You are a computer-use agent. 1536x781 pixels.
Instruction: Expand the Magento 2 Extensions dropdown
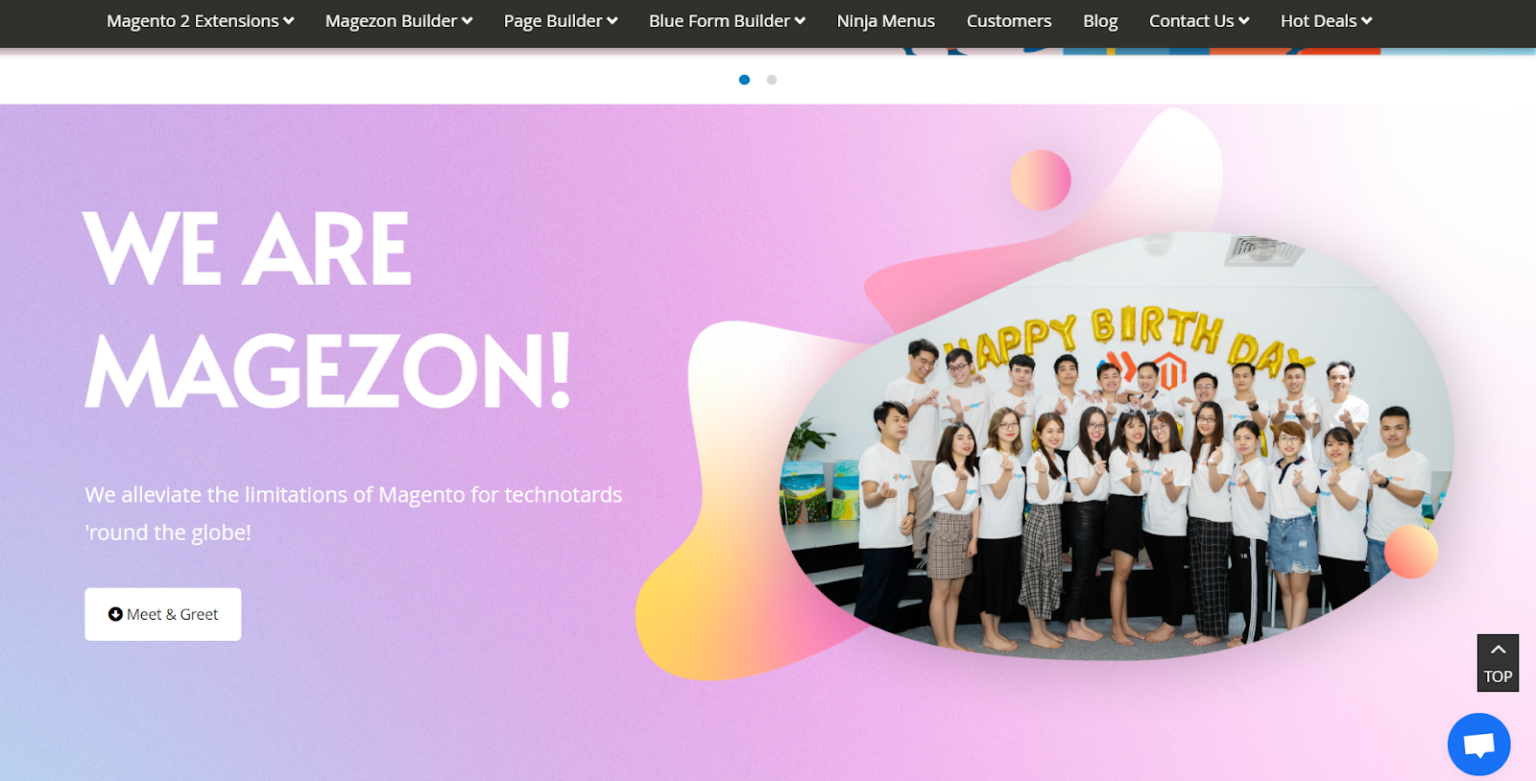(x=200, y=20)
